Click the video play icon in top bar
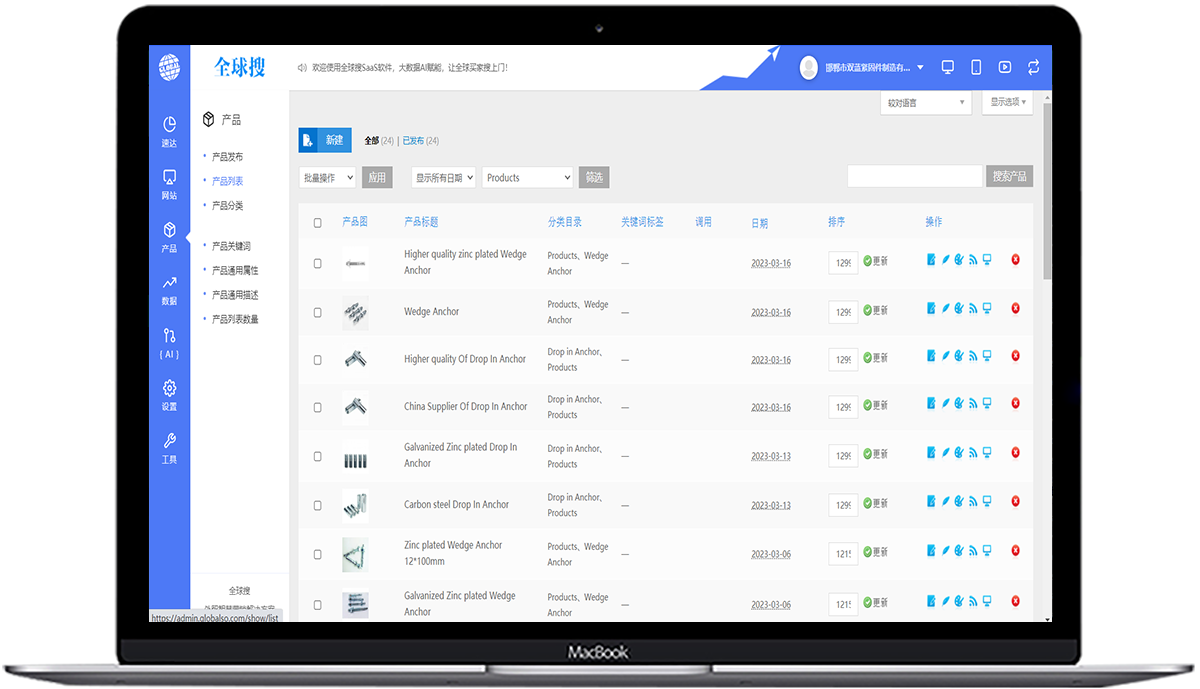 [1005, 67]
